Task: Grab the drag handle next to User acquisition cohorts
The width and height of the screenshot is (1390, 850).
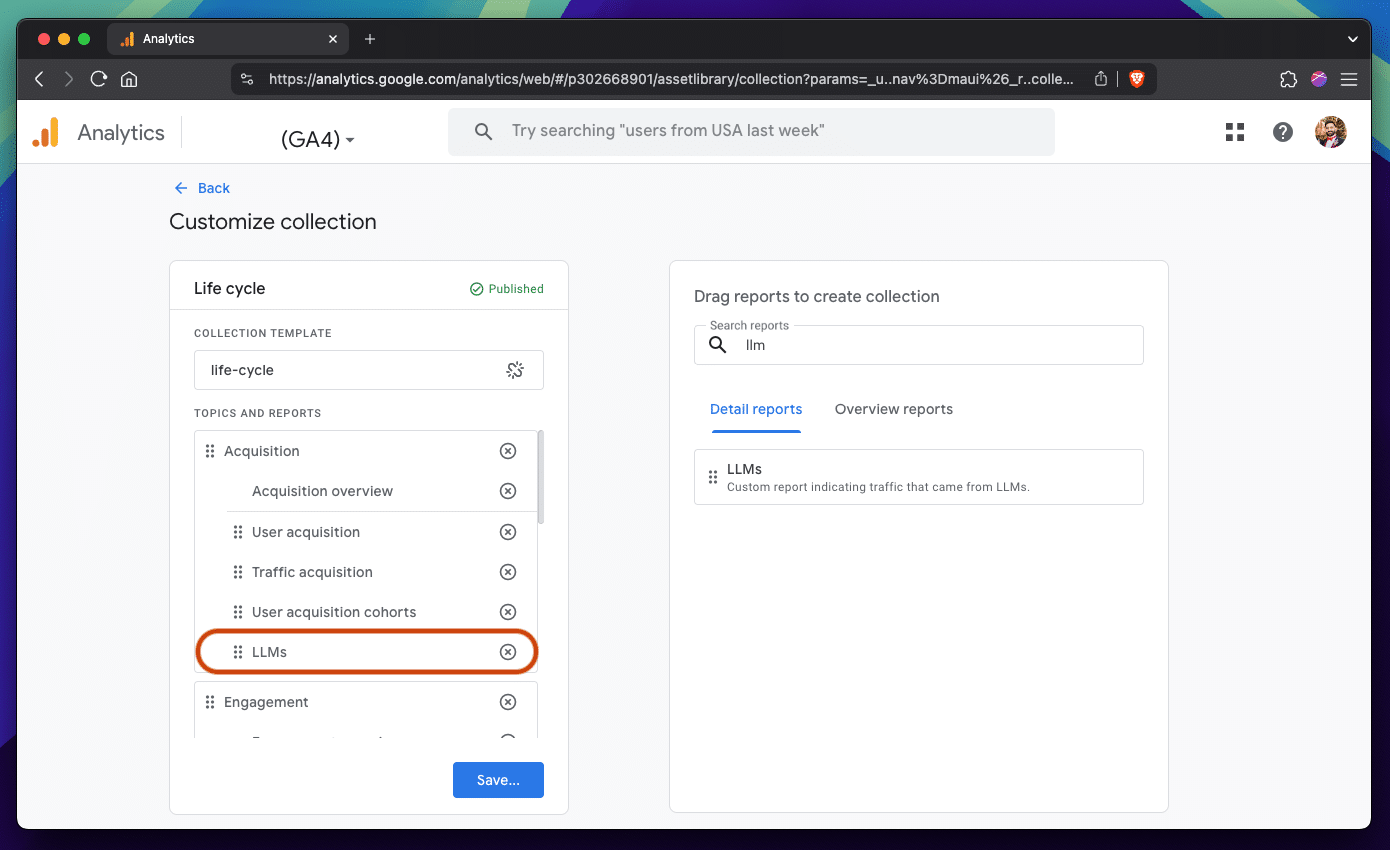Action: pyautogui.click(x=238, y=612)
